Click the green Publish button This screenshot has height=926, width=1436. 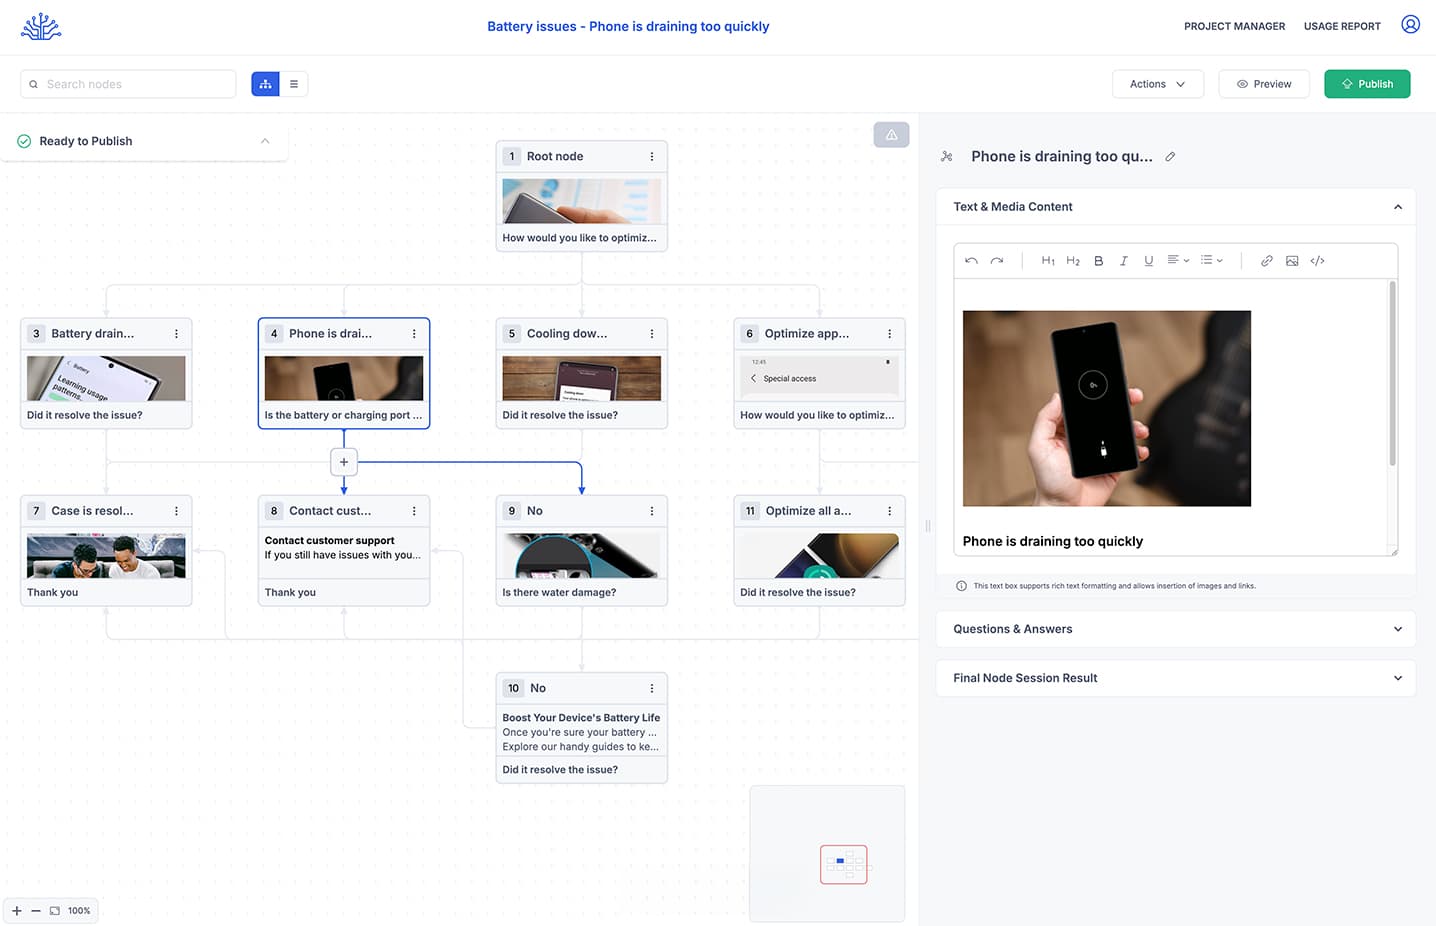coord(1367,84)
